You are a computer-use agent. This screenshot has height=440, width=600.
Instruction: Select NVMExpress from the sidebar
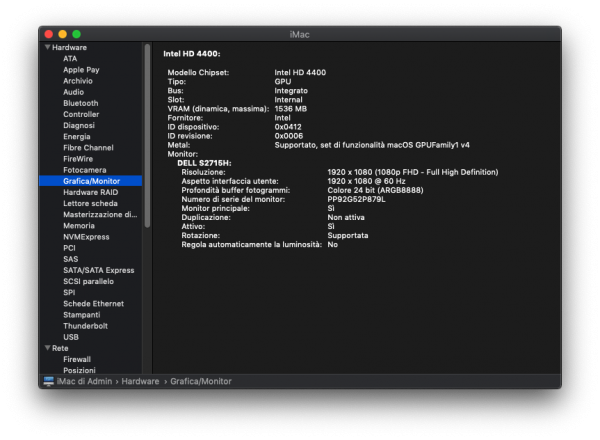(86, 237)
